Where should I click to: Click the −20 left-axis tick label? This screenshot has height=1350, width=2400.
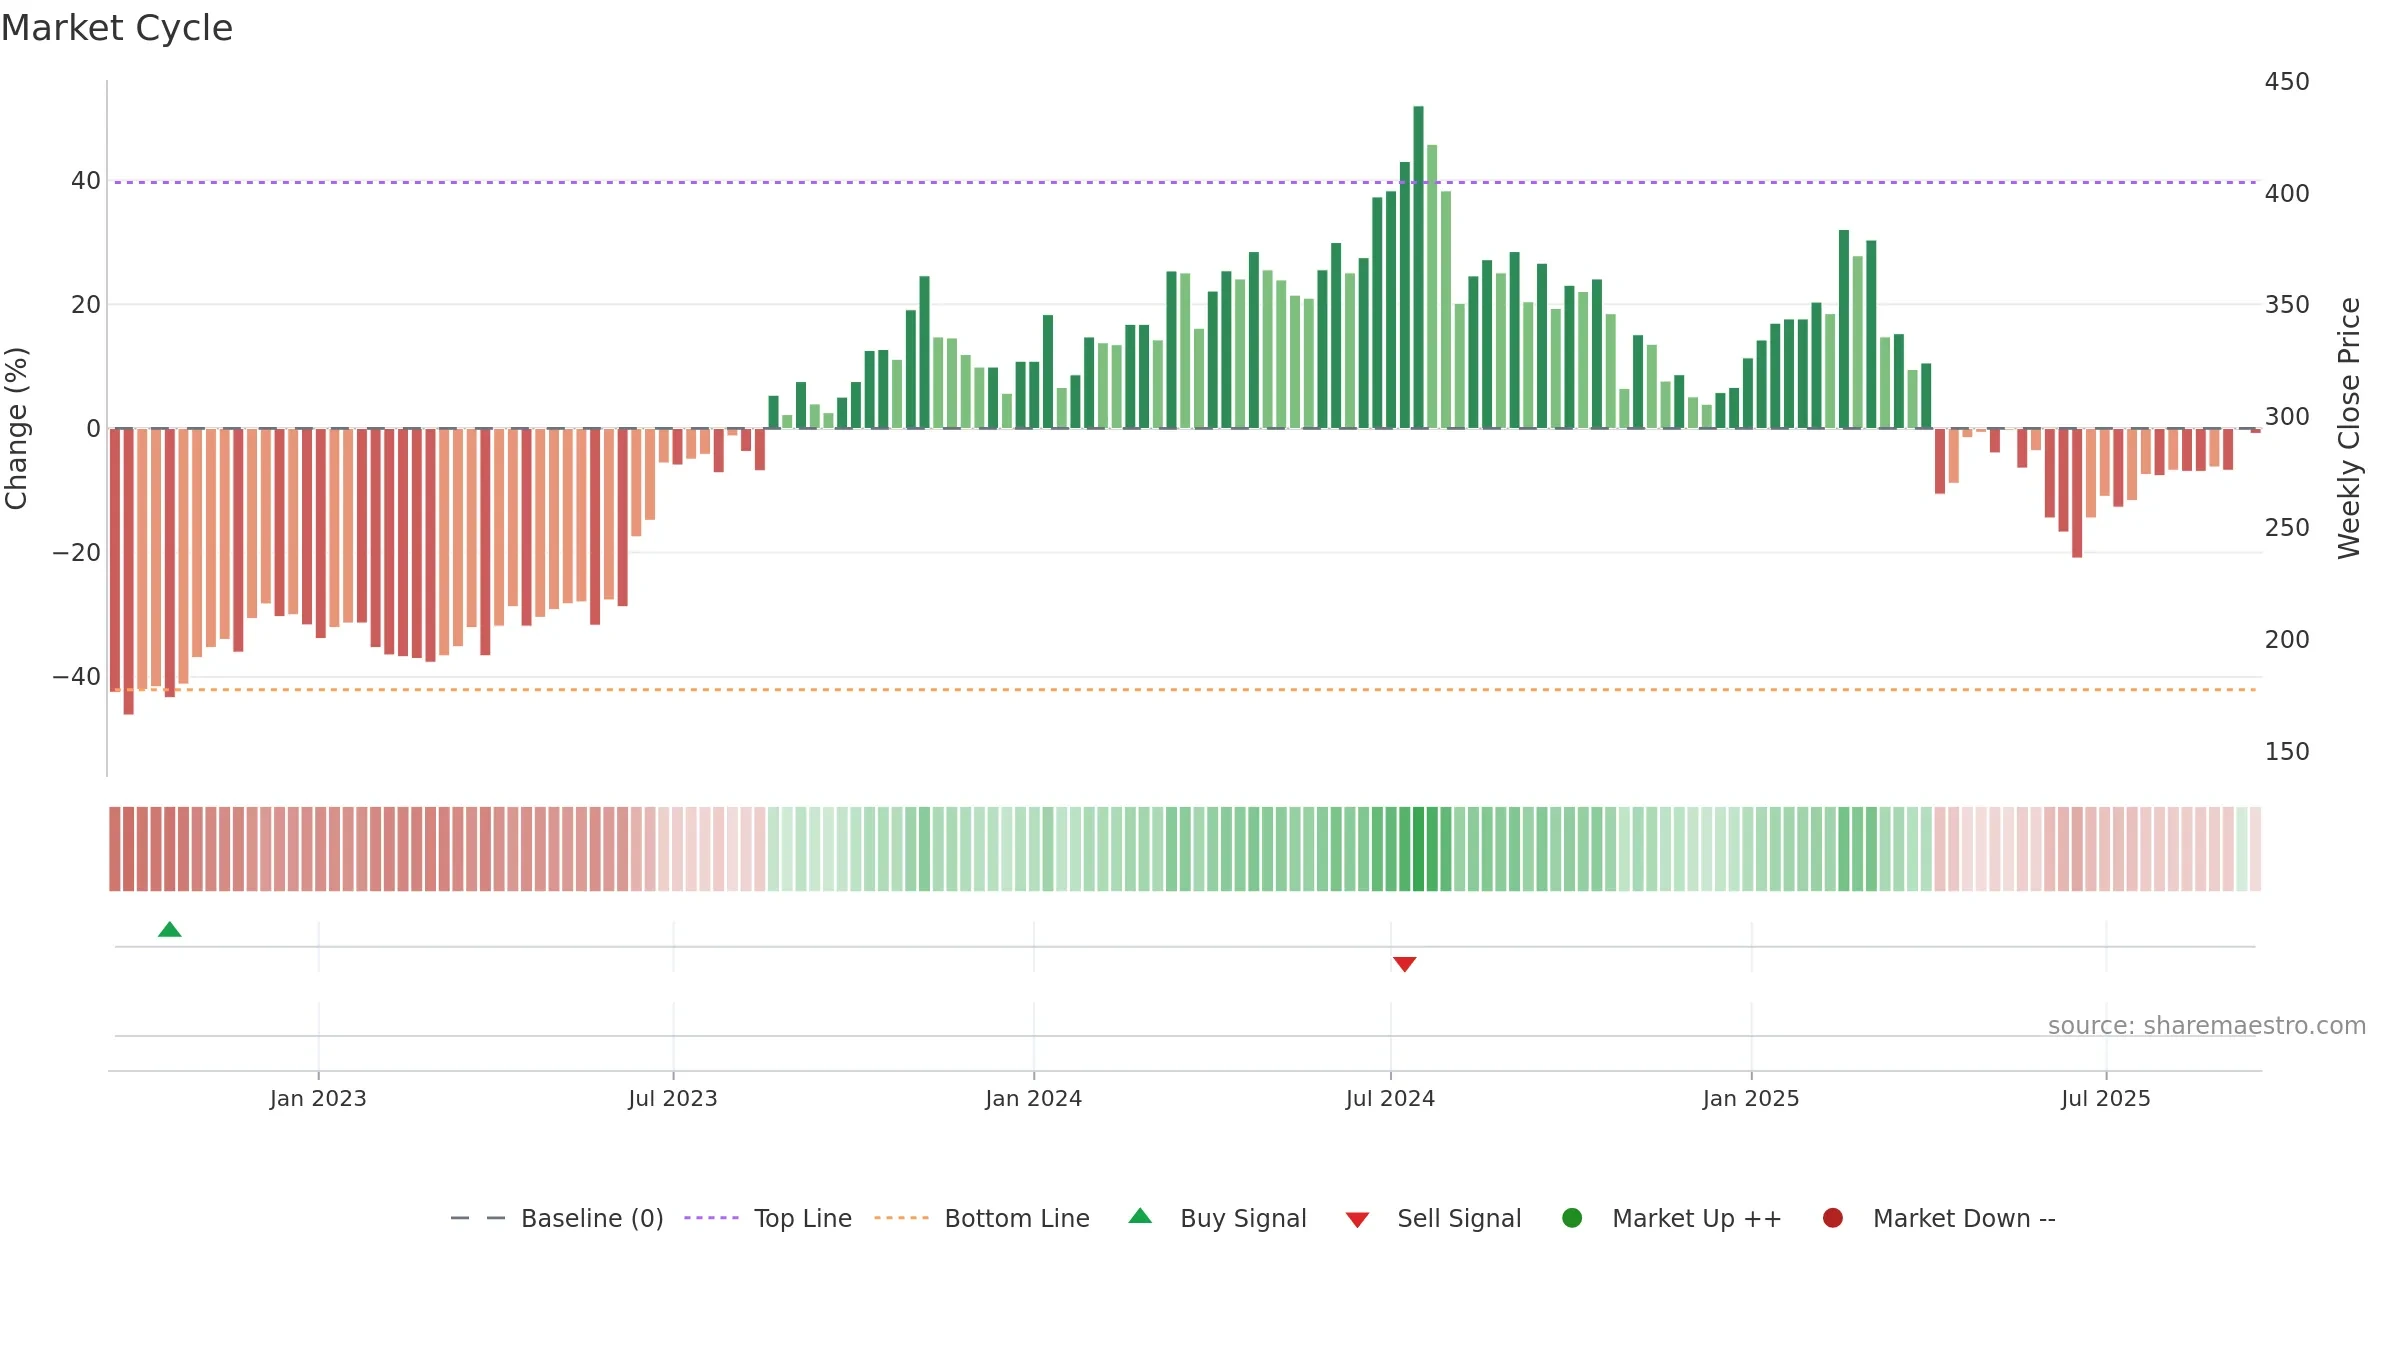click(77, 553)
